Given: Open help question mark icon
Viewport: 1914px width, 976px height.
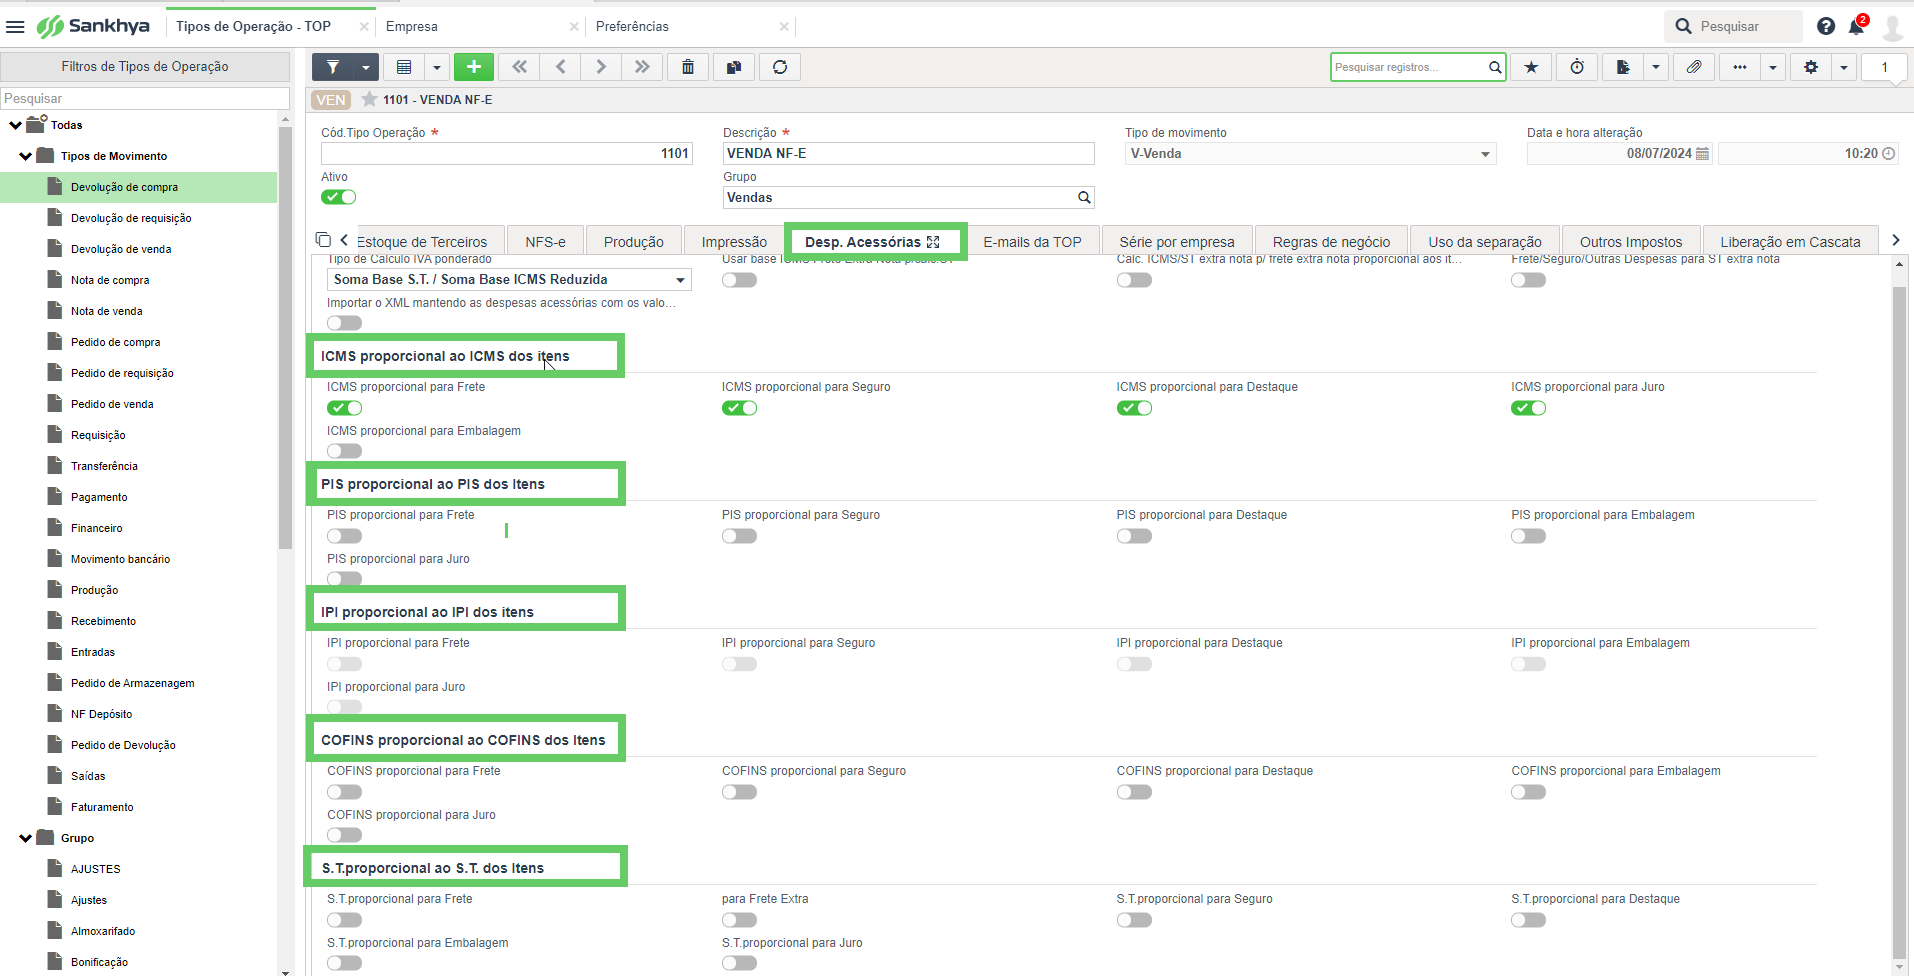Looking at the screenshot, I should click(x=1826, y=26).
